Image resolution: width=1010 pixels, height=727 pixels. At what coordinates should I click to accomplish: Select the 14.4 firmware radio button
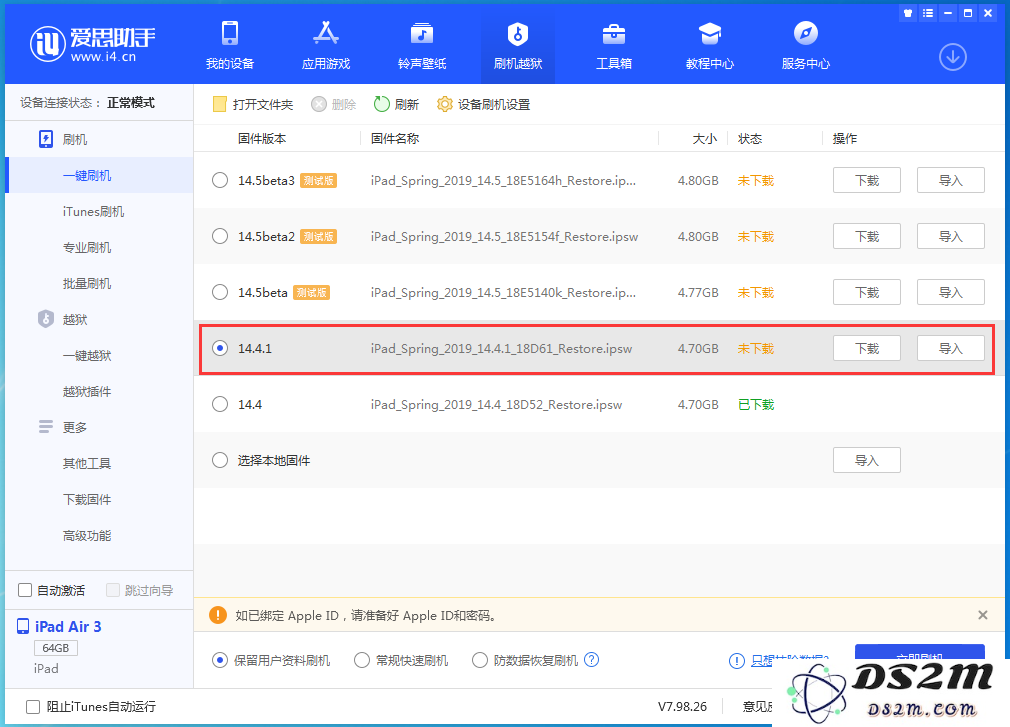[x=220, y=404]
